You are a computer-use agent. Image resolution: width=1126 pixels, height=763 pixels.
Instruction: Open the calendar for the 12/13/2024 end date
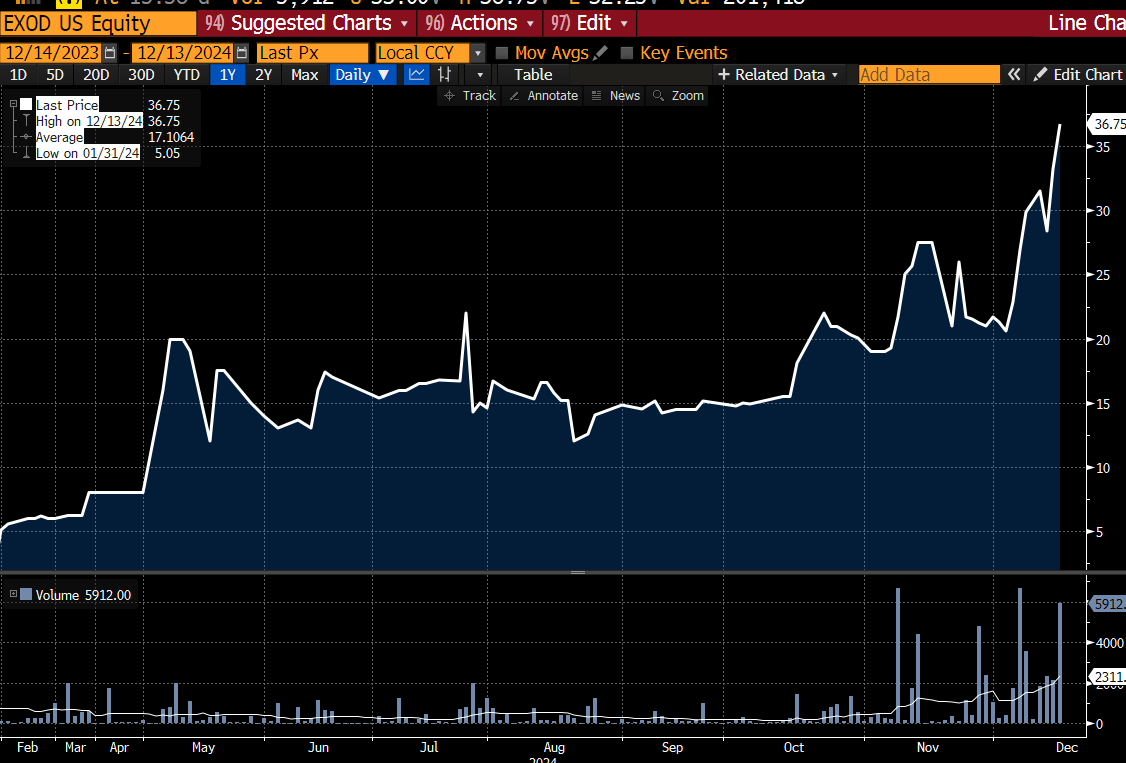[x=241, y=52]
